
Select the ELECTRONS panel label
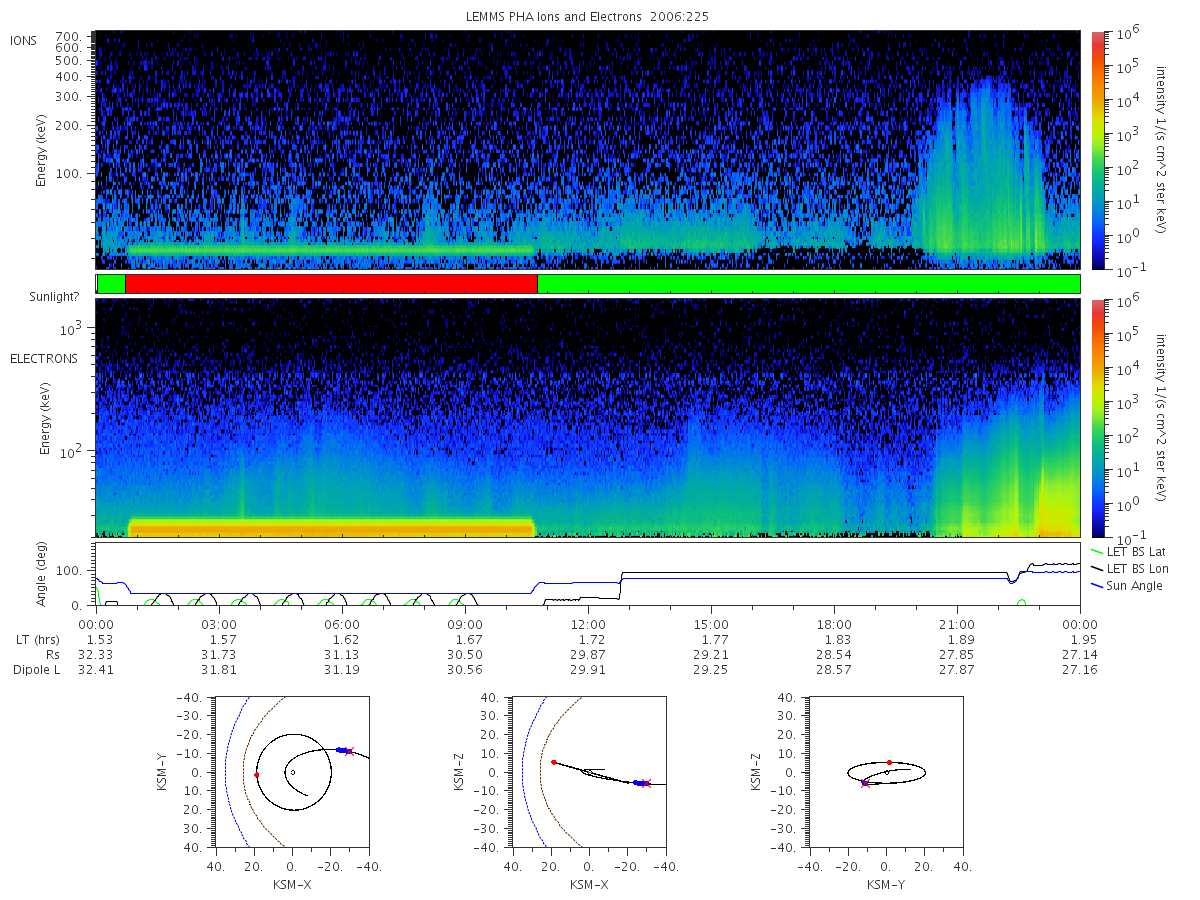43,358
